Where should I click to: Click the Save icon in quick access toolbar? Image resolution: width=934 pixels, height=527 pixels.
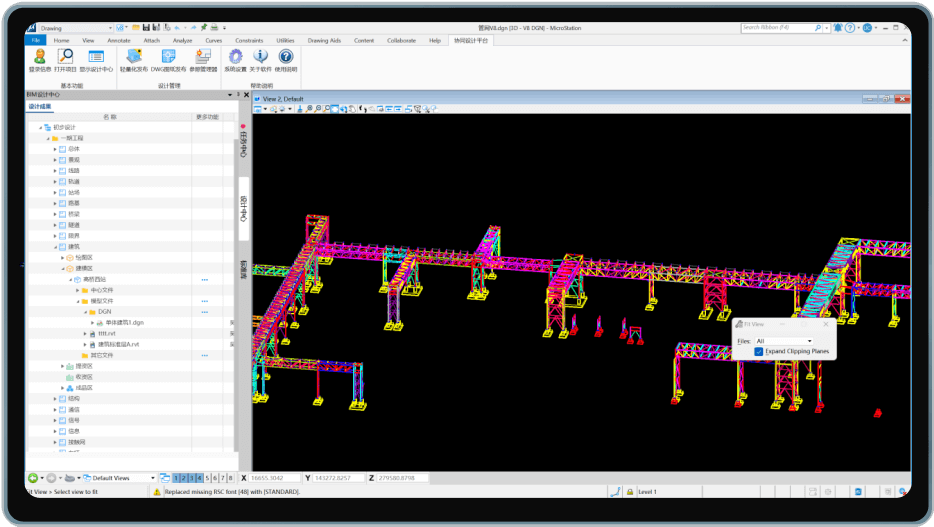click(x=146, y=27)
